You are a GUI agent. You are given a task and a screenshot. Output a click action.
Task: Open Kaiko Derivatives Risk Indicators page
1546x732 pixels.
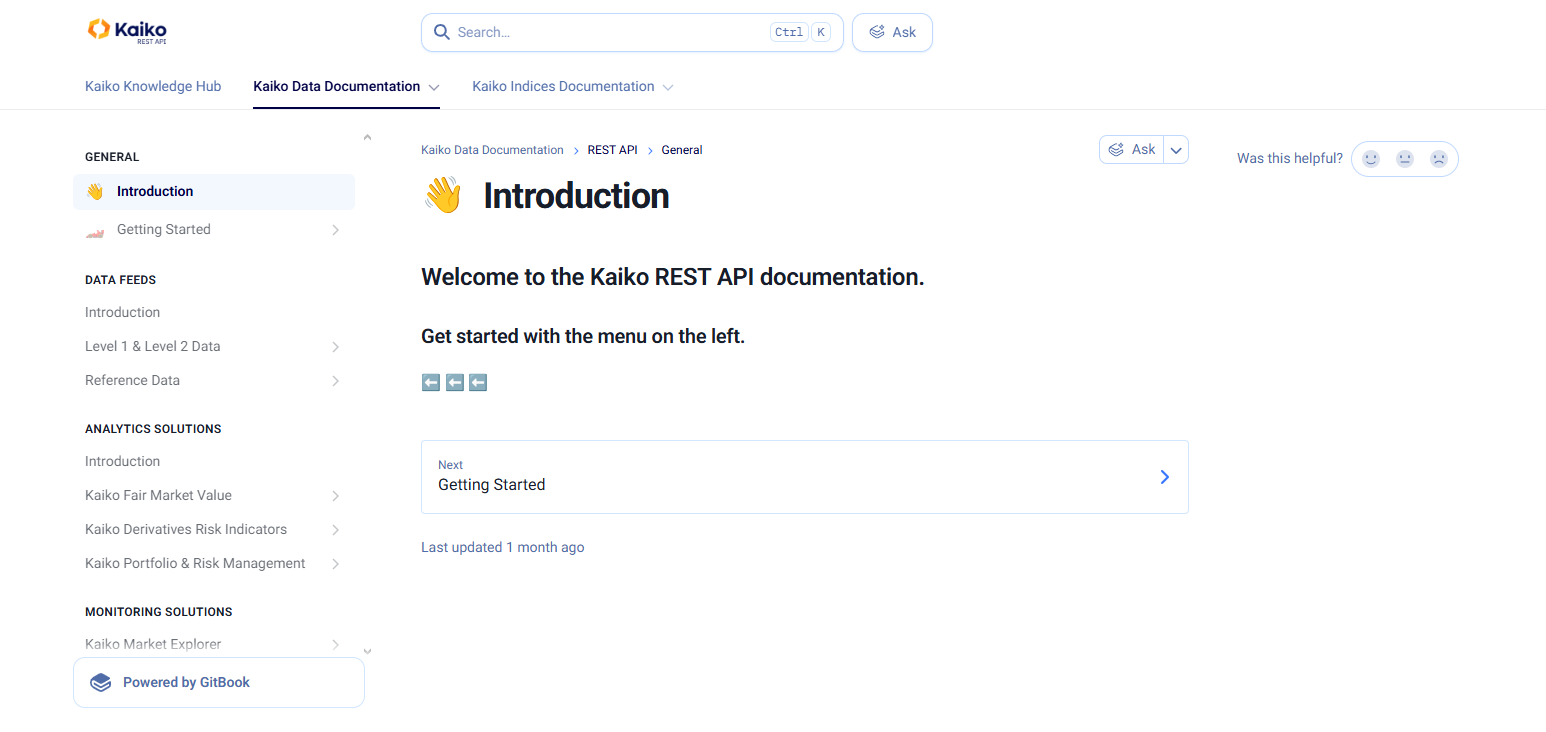tap(214, 529)
